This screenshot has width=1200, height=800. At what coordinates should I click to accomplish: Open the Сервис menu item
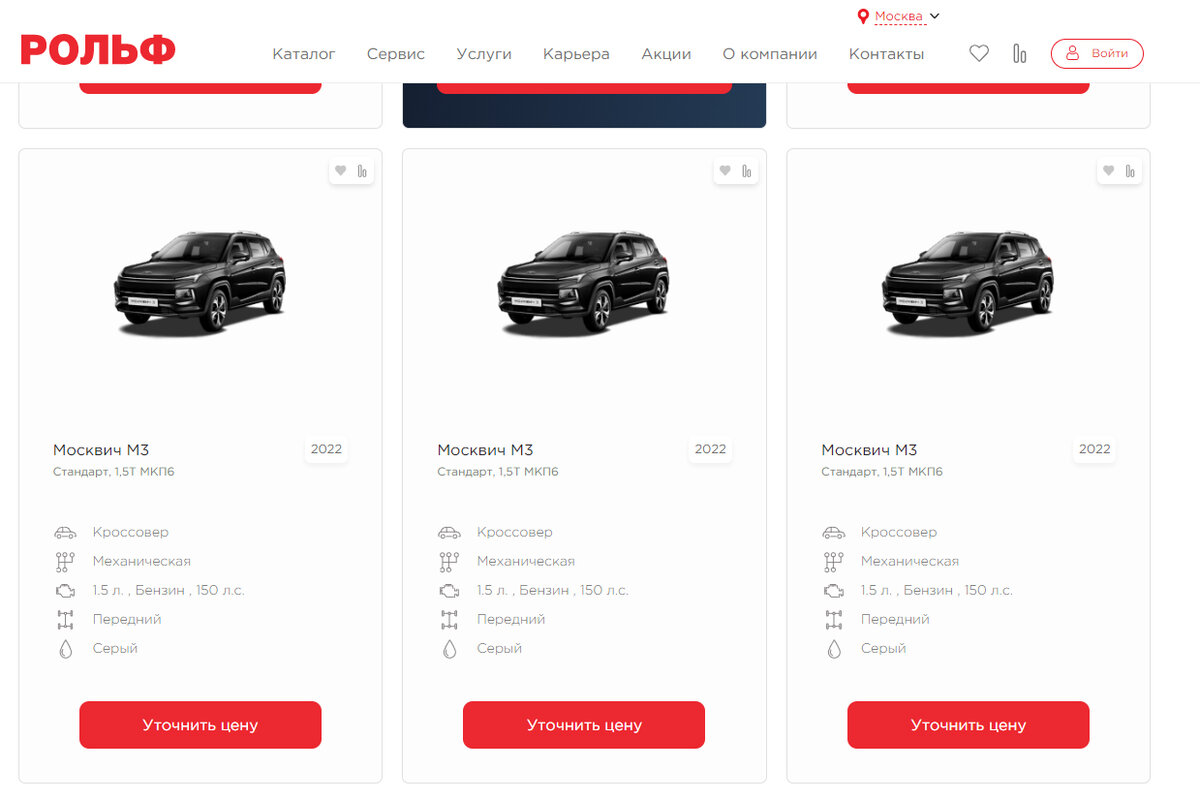pyautogui.click(x=396, y=54)
